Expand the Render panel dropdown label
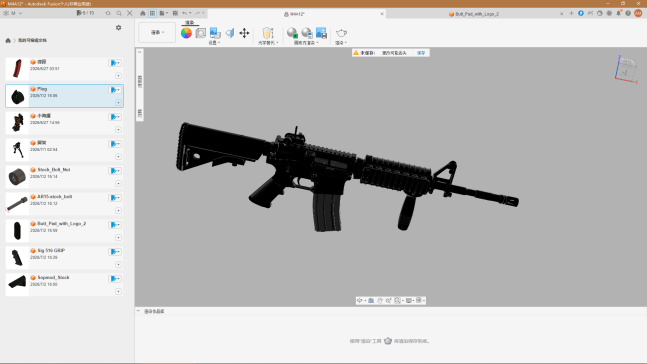The height and width of the screenshot is (364, 647). pos(341,43)
